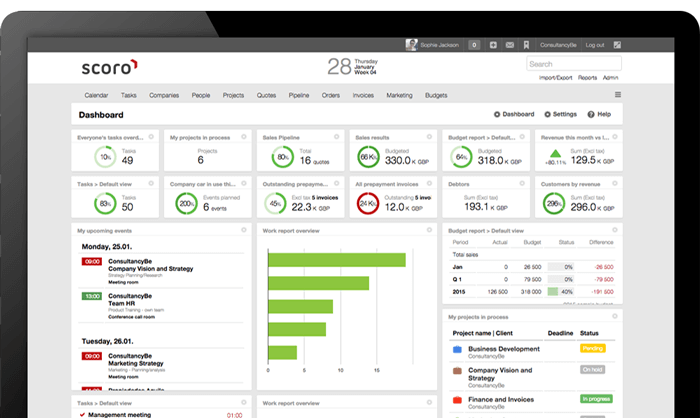Click the green In progress status badge
Viewport: 700px width, 418px height.
click(596, 399)
